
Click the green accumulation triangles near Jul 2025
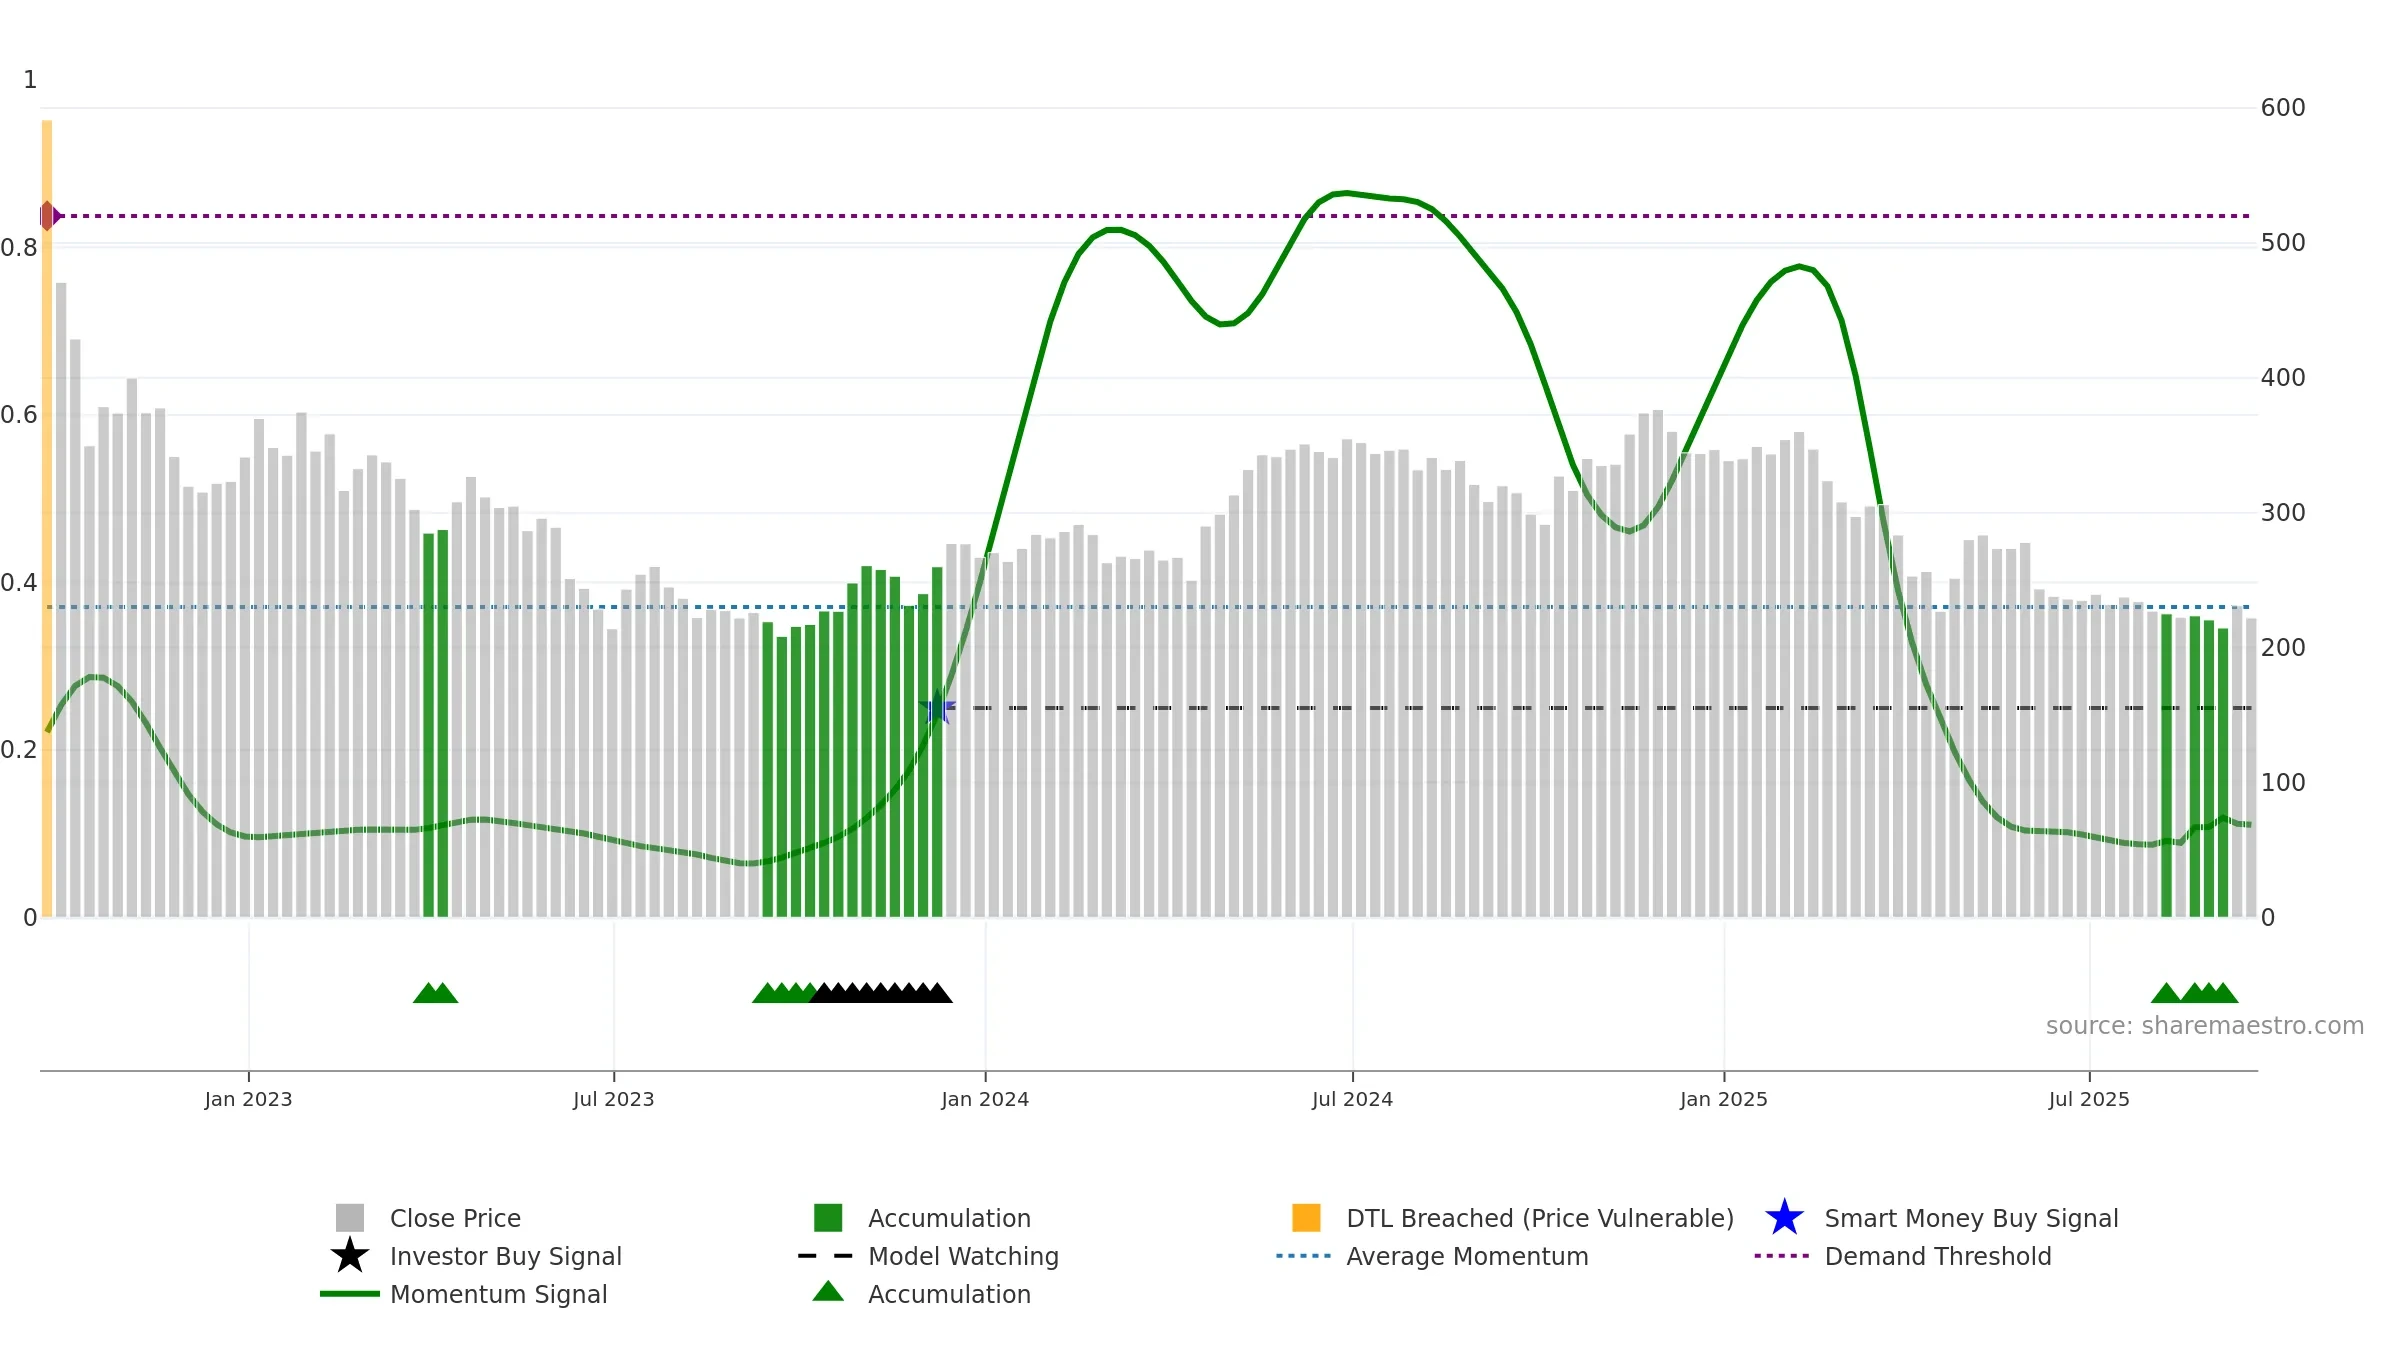[x=2194, y=992]
